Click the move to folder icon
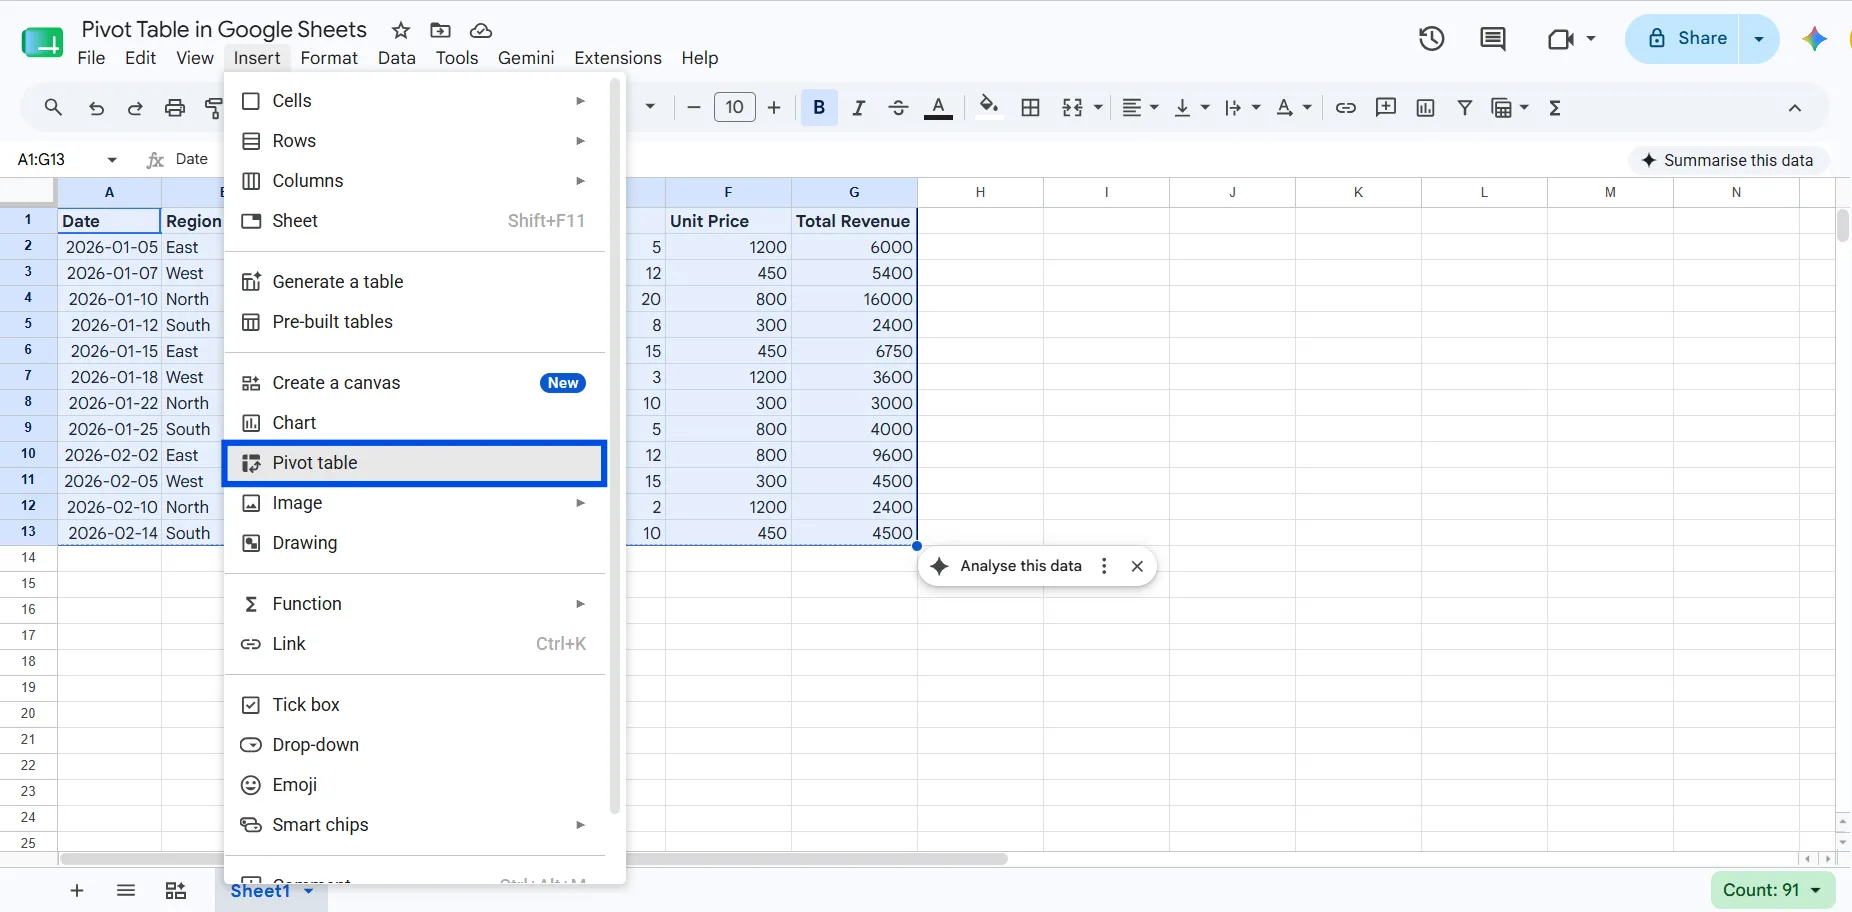Screen dimensions: 1852x912 440,30
